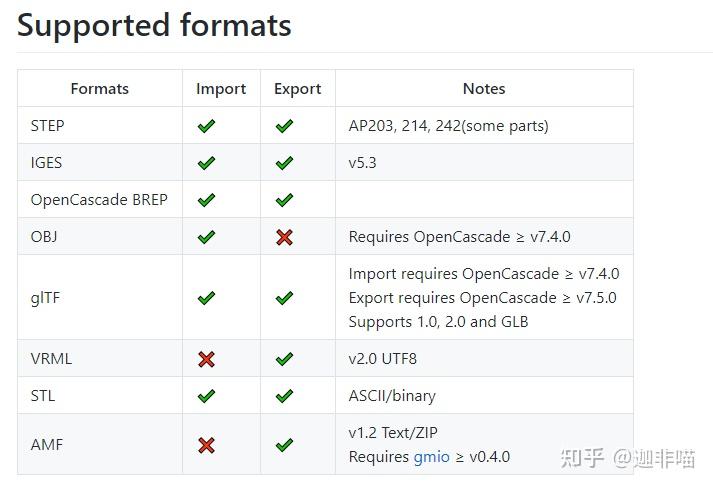713x488 pixels.
Task: Click the Formats column header
Action: [100, 89]
